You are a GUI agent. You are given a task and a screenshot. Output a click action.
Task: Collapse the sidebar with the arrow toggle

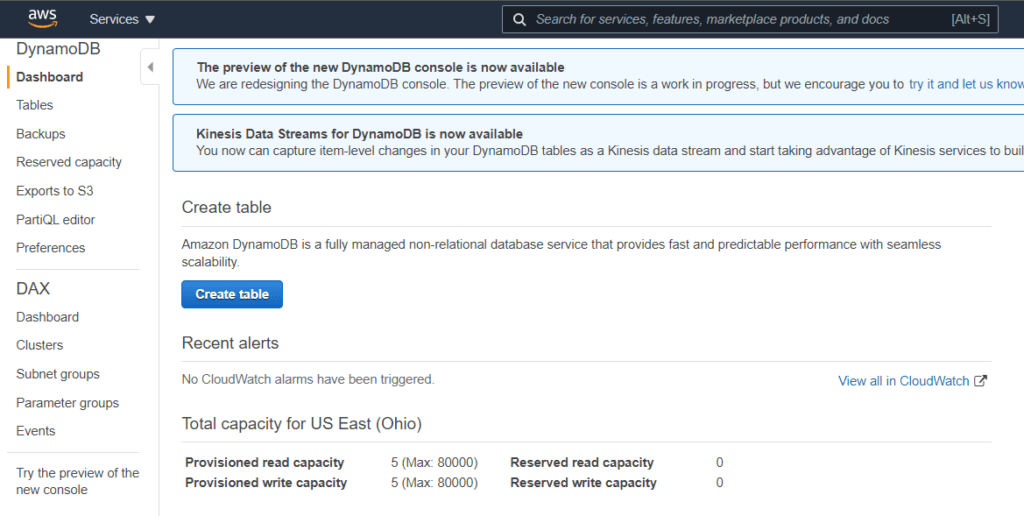[150, 67]
